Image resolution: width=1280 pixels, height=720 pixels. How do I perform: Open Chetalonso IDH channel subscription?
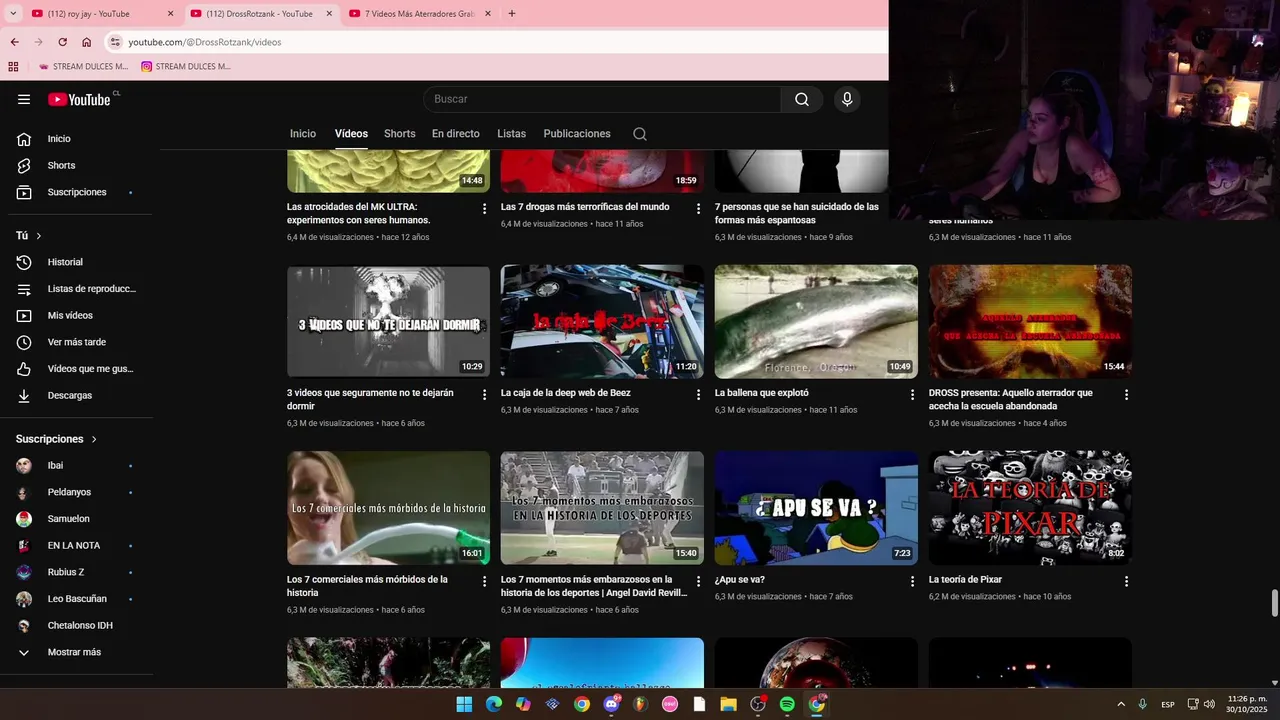tap(80, 626)
